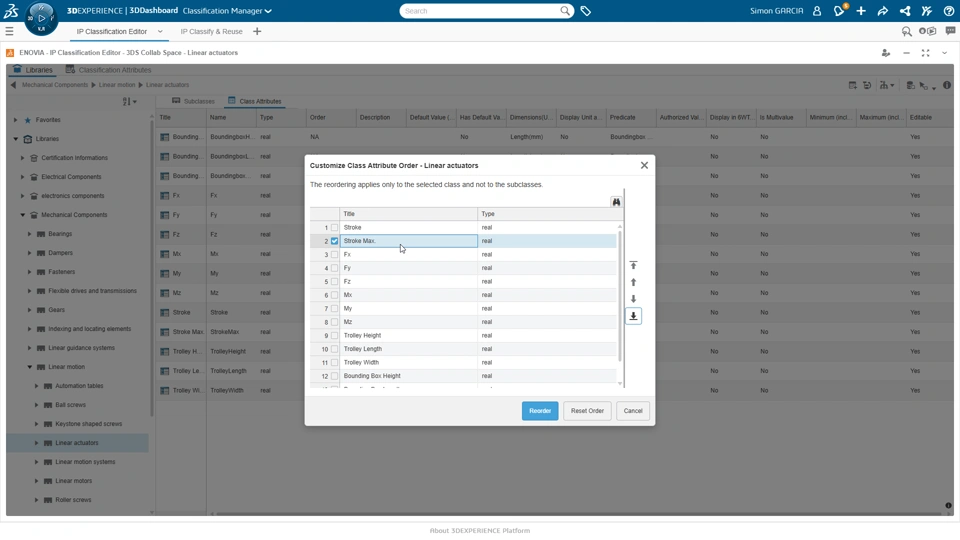960x540 pixels.
Task: Move selected attribute to bottom
Action: tap(633, 316)
